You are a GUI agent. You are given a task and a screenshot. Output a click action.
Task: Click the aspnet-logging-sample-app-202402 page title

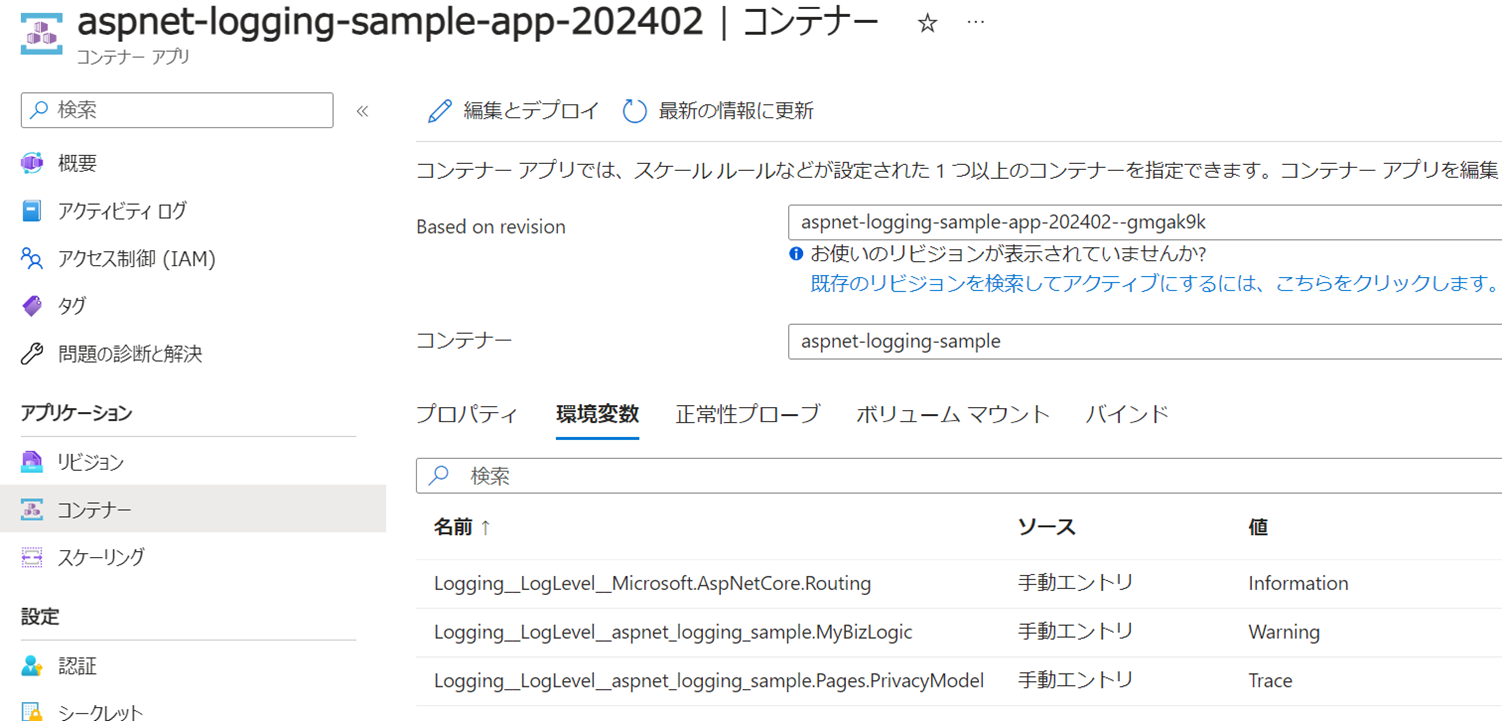(390, 23)
